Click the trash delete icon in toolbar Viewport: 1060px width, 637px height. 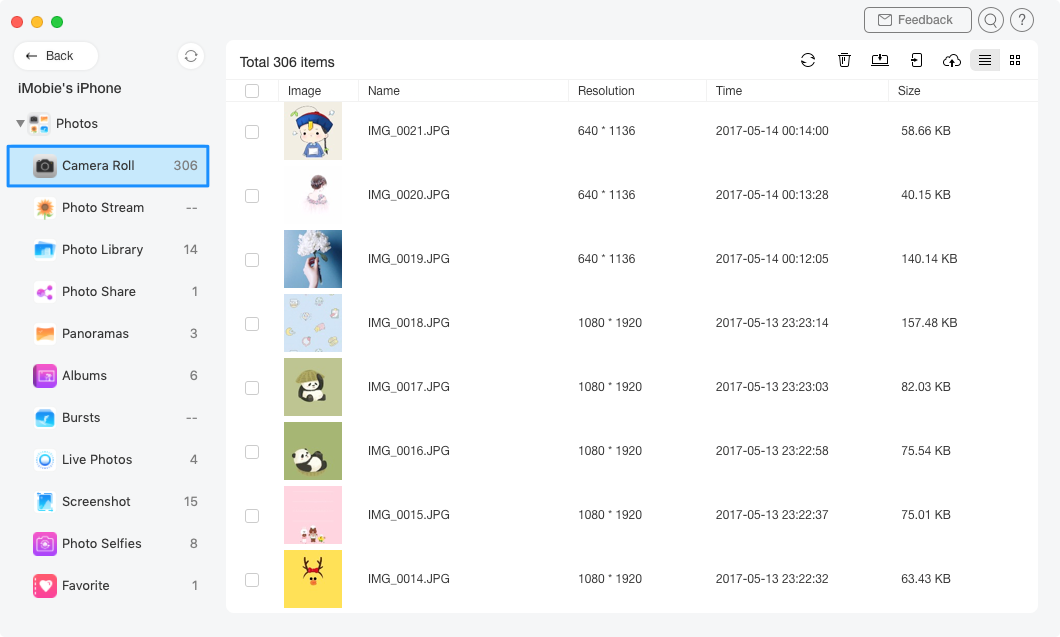point(844,61)
